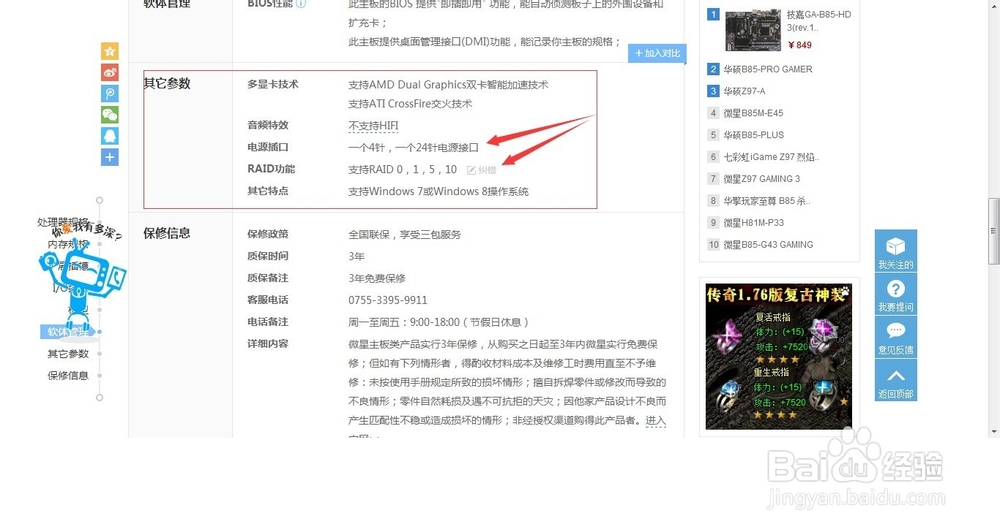Click the 技嘉 motherboard thumbnail image
Viewport: 1000px width, 532px height.
tap(753, 30)
